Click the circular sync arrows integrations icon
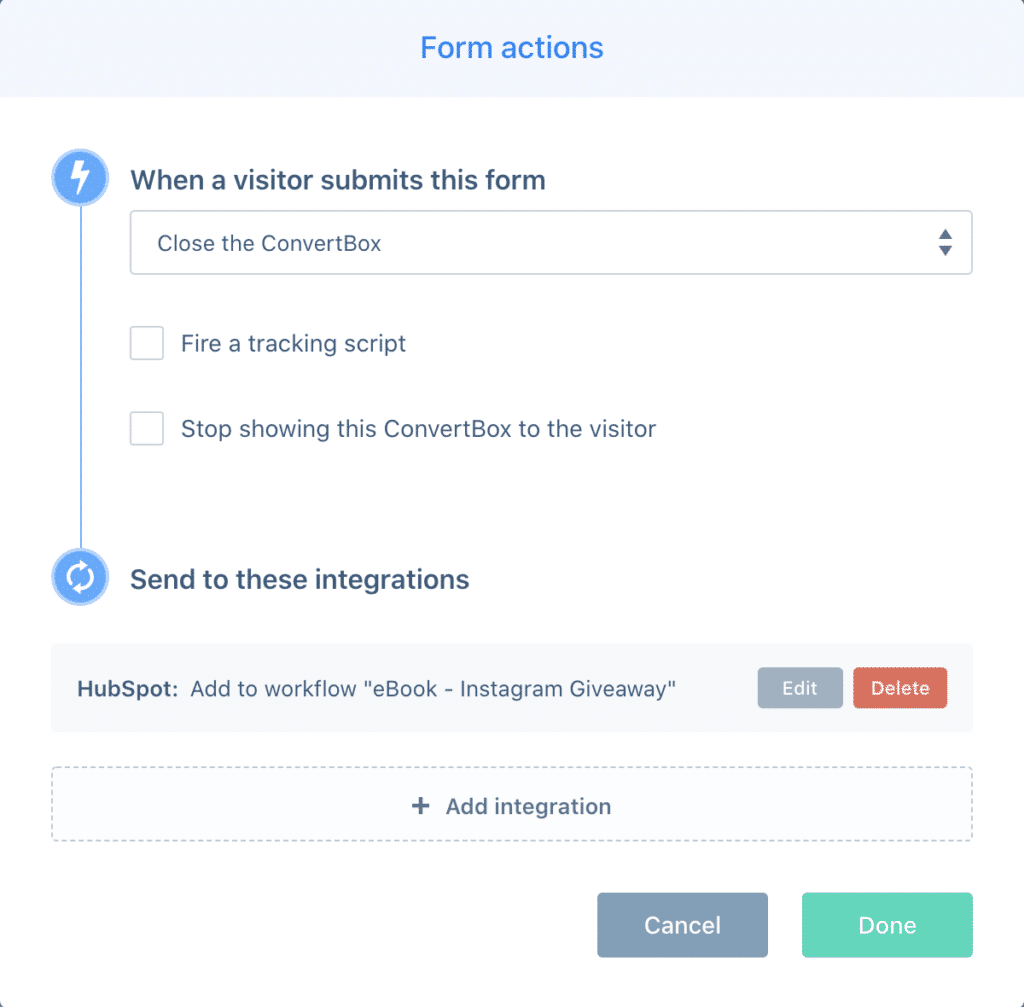Screen dimensions: 1024x1007 click(x=80, y=577)
